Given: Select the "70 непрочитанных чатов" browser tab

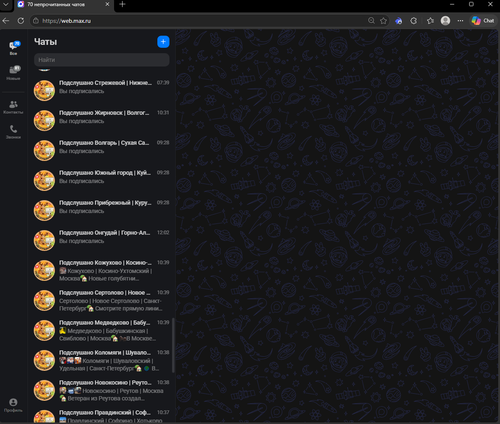Looking at the screenshot, I should coord(63,4).
